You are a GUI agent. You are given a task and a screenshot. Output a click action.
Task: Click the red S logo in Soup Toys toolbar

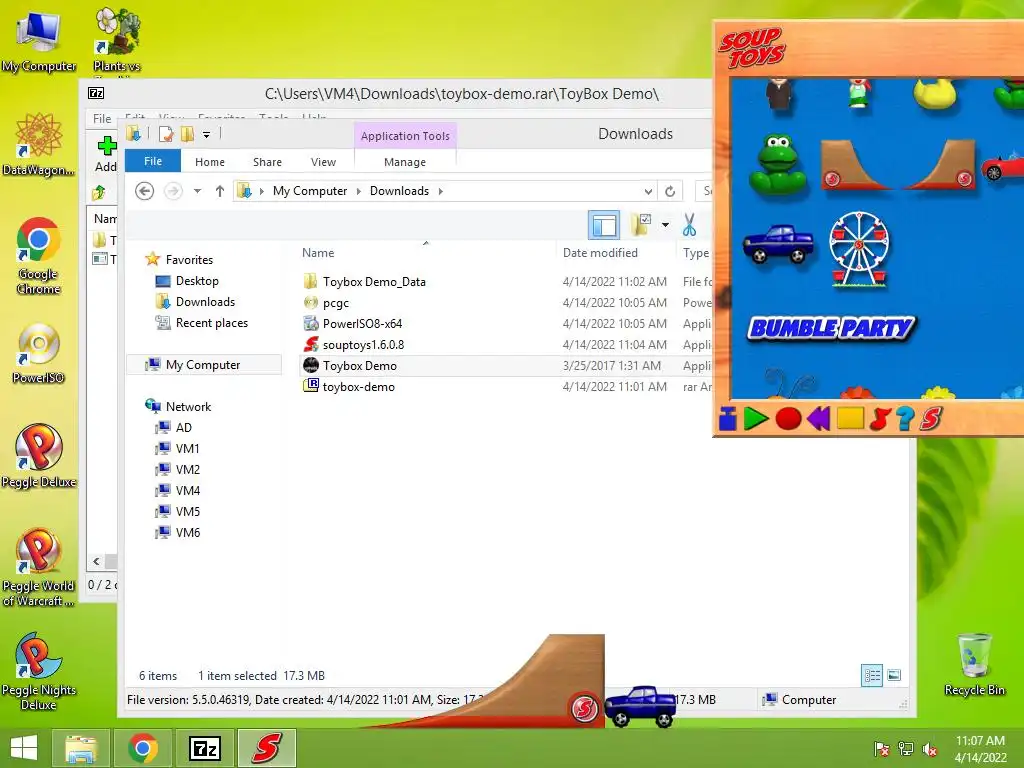click(931, 419)
